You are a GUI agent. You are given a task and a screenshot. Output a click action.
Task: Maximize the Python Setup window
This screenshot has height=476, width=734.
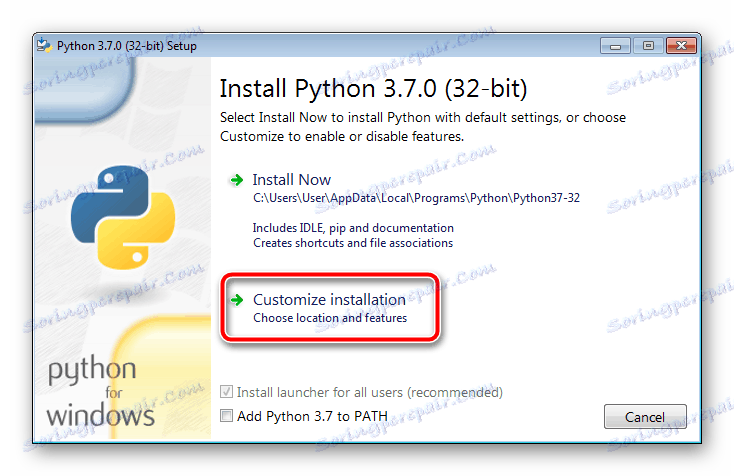pyautogui.click(x=648, y=46)
